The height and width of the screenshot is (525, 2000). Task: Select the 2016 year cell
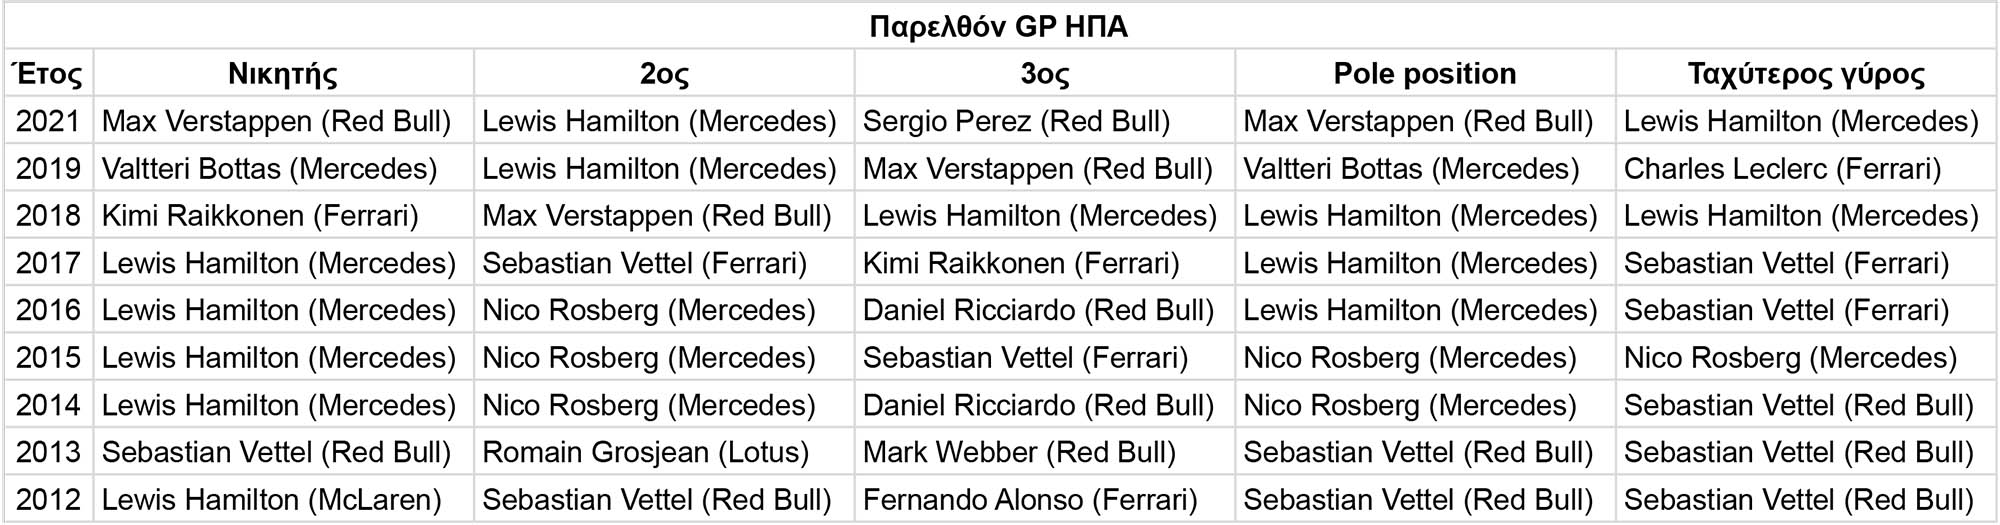point(48,311)
